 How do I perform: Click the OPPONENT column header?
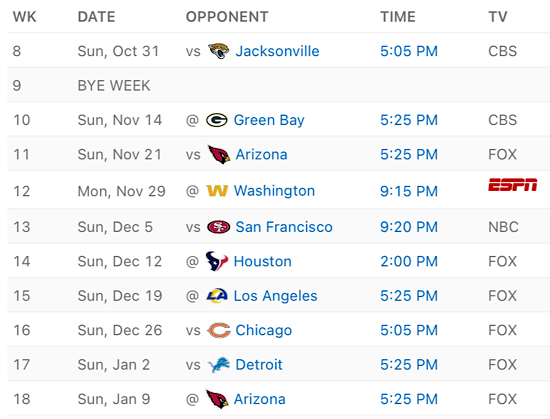(x=227, y=17)
